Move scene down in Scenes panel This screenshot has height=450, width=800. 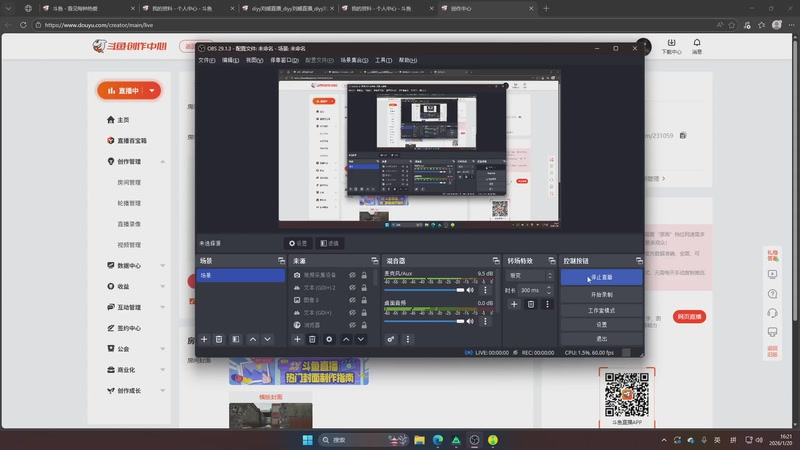tap(267, 339)
